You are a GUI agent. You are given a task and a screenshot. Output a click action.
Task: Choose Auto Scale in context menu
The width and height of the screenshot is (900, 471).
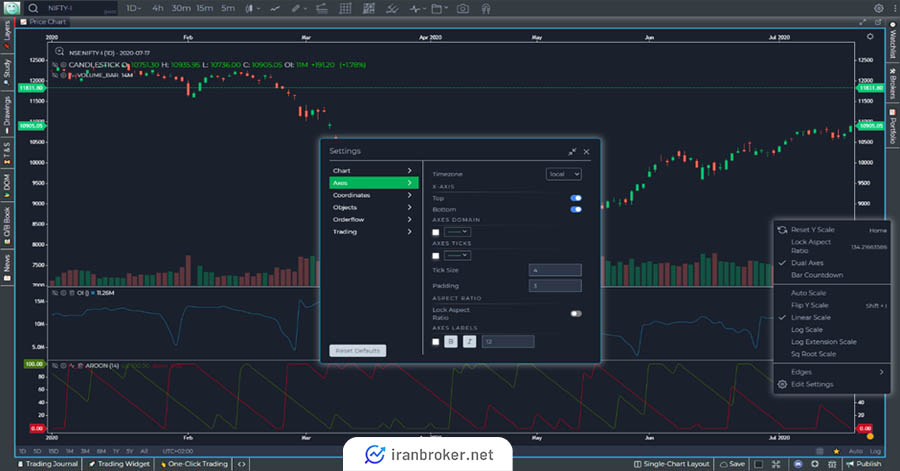pos(808,293)
